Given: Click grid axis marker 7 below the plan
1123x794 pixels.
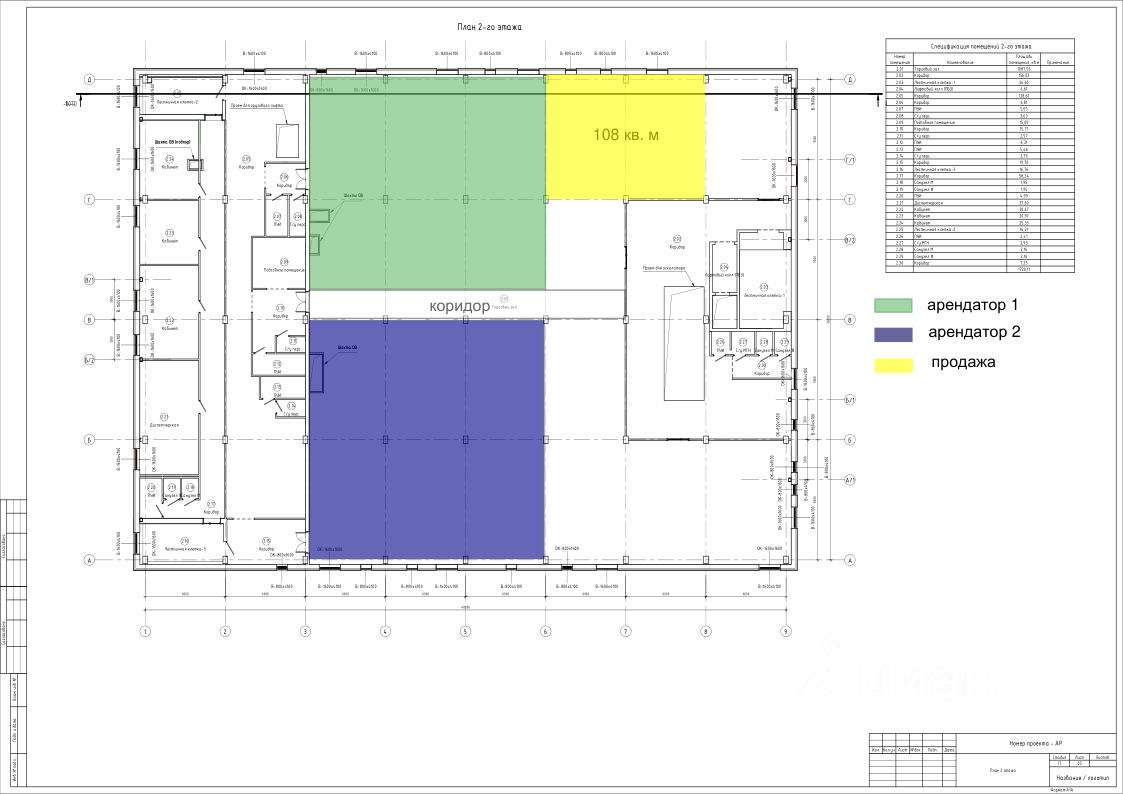Looking at the screenshot, I should [x=626, y=631].
